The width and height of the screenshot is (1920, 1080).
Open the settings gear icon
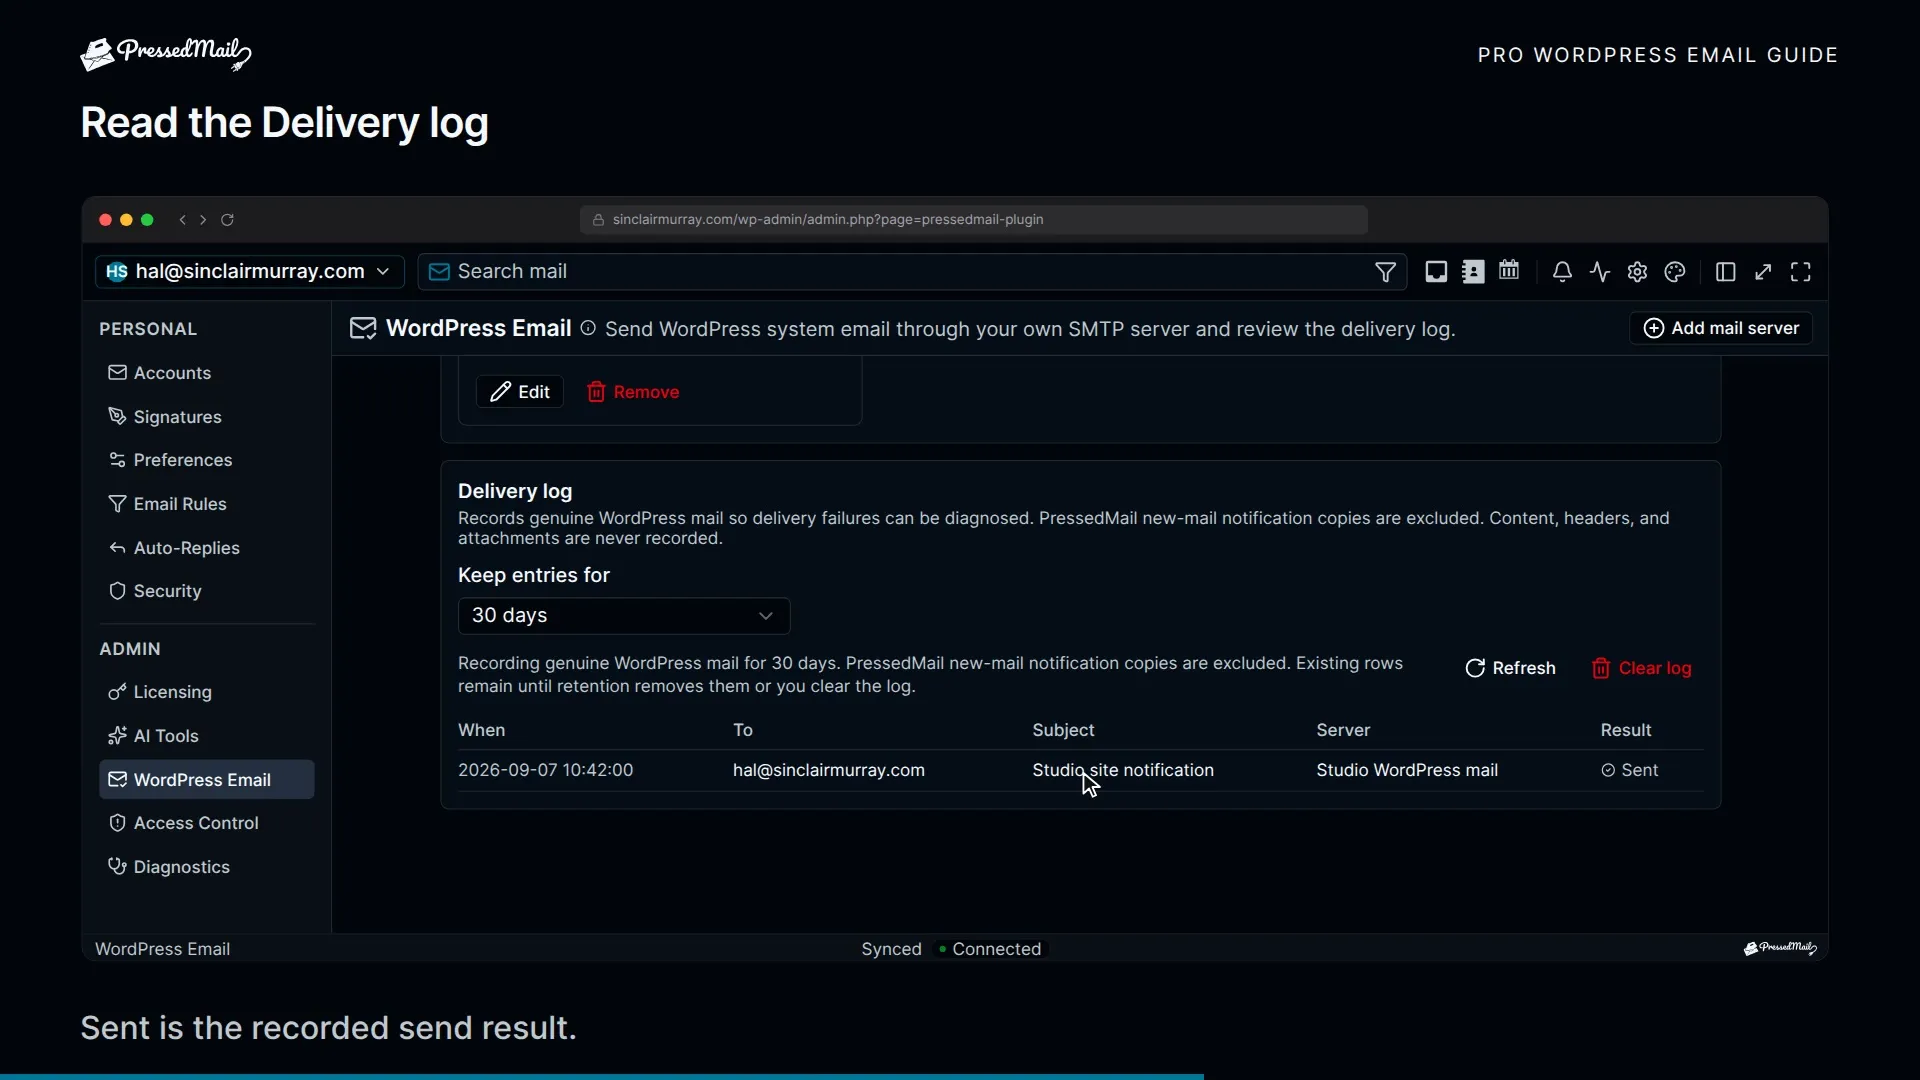click(x=1637, y=272)
